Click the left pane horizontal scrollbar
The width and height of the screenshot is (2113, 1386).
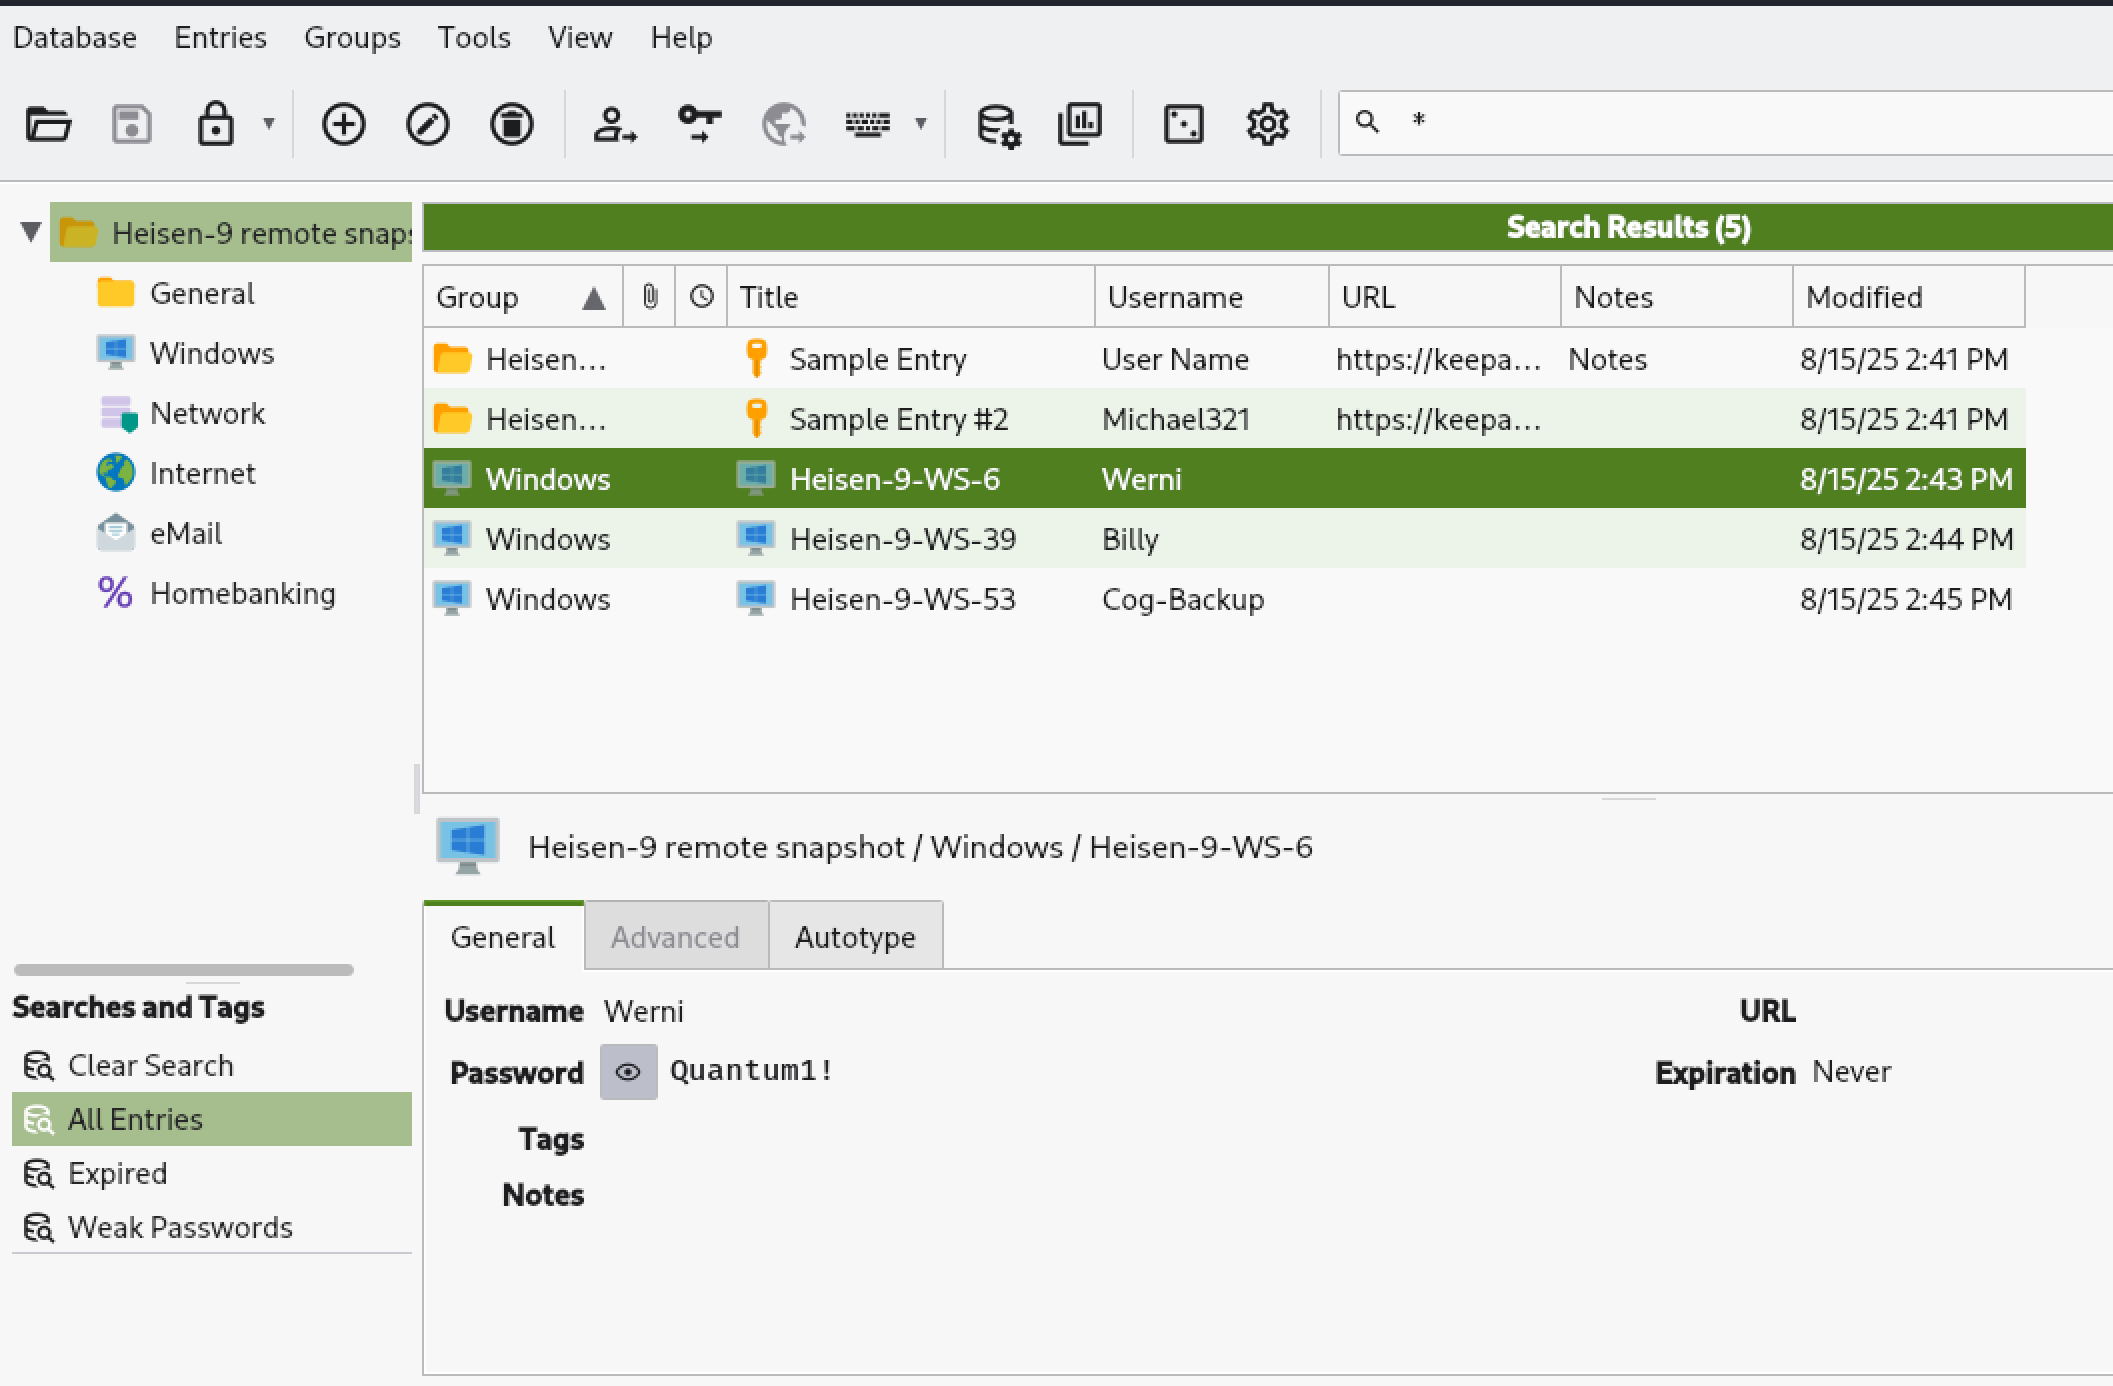coord(184,970)
